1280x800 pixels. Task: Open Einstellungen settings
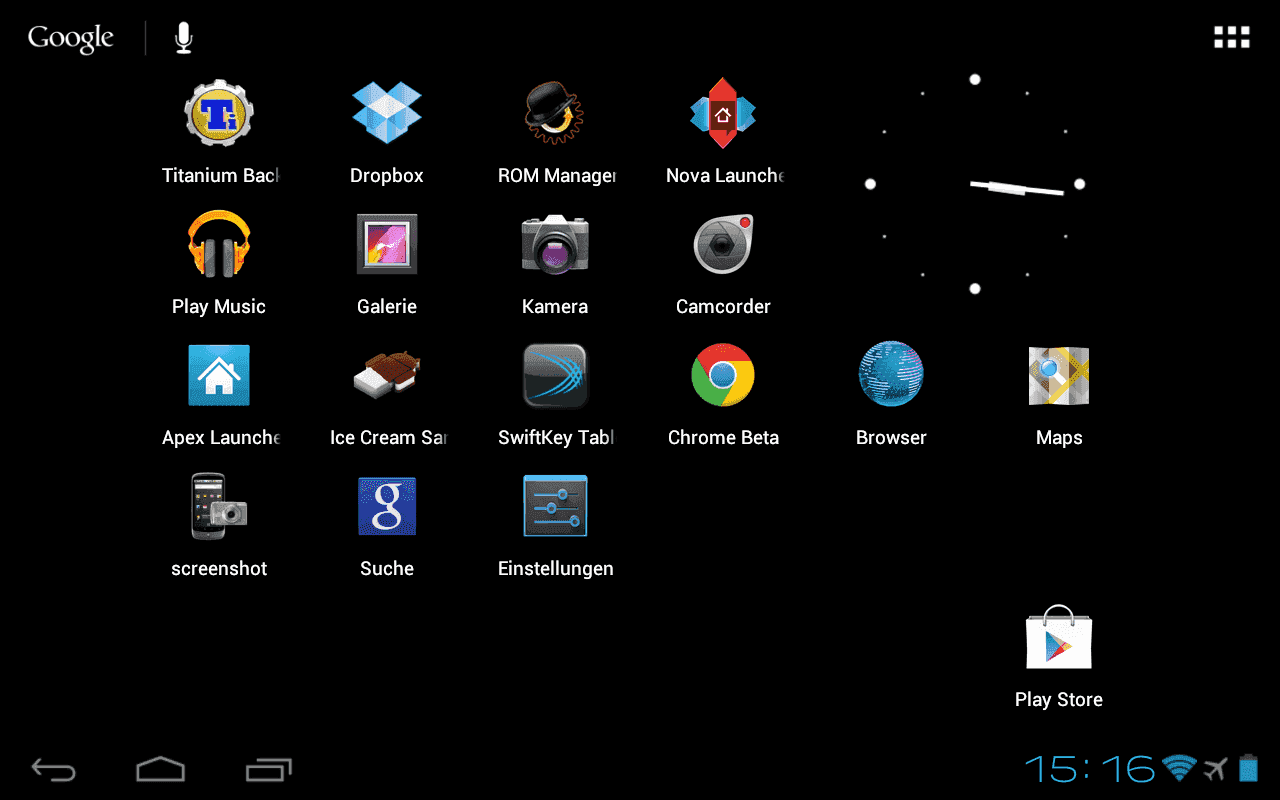point(555,506)
